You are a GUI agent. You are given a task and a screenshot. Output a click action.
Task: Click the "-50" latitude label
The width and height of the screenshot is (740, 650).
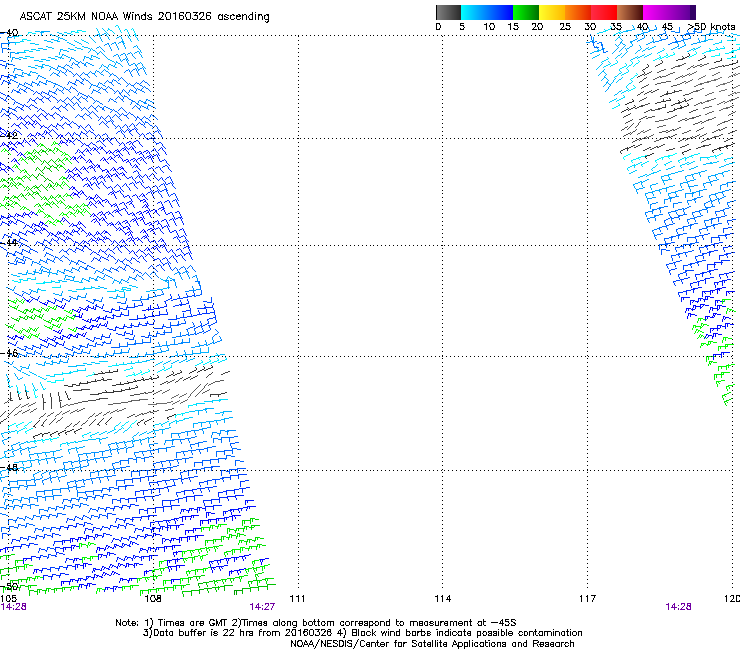(x=9, y=587)
